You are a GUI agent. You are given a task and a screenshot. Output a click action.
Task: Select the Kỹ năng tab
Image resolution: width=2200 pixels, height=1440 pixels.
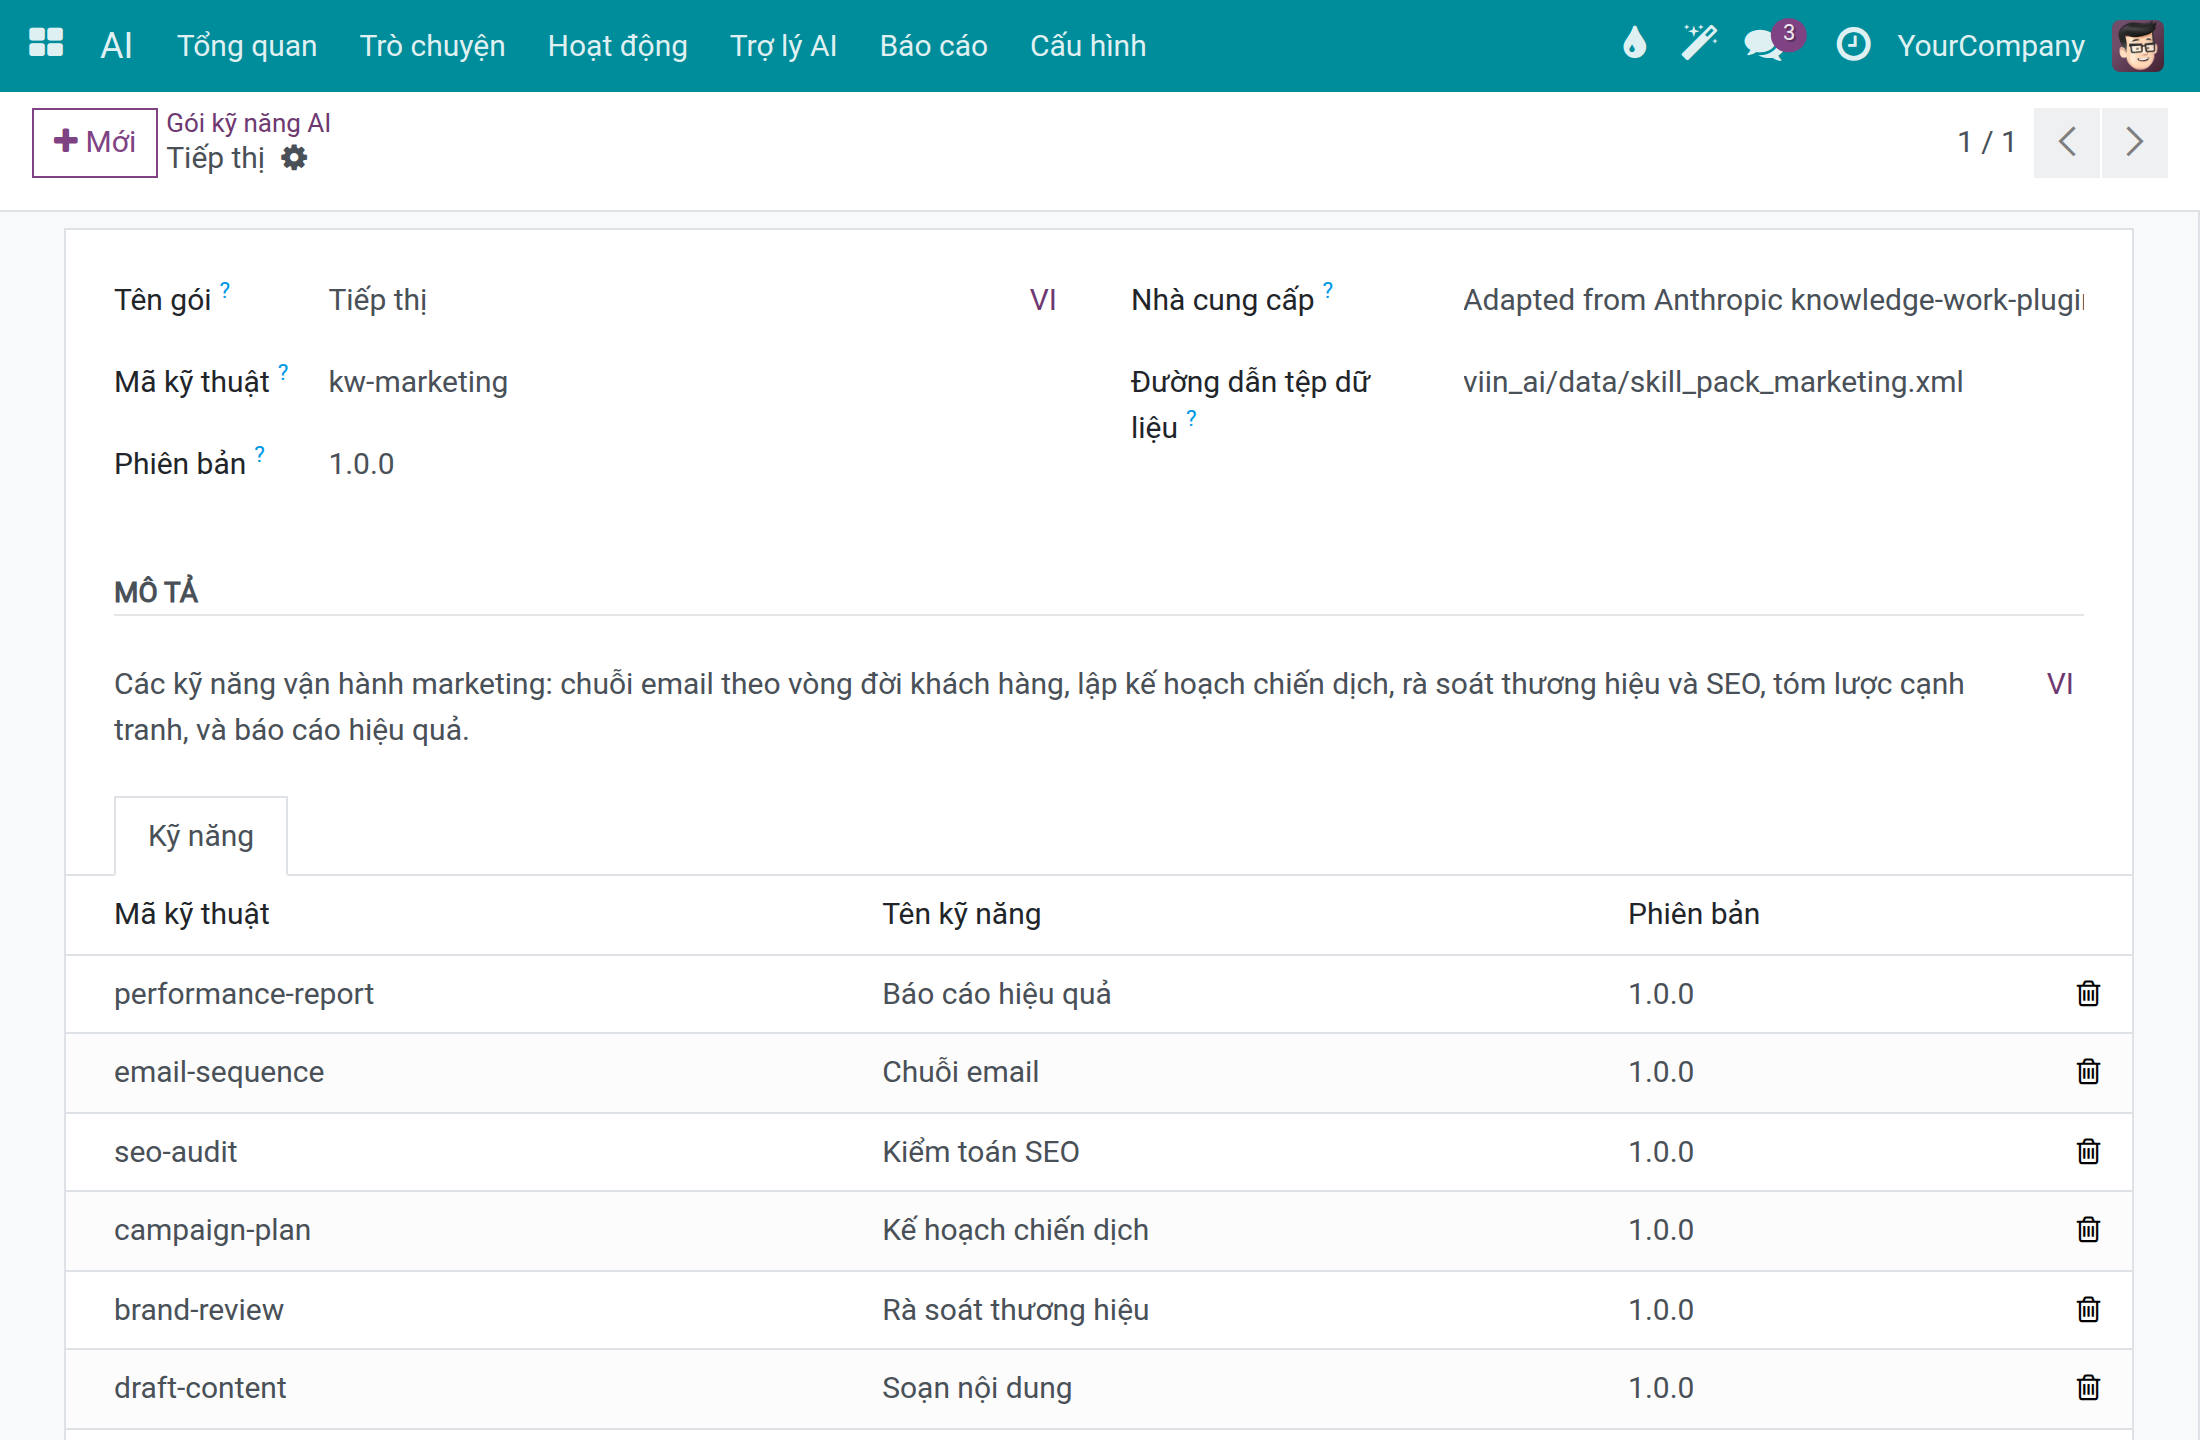pos(201,836)
